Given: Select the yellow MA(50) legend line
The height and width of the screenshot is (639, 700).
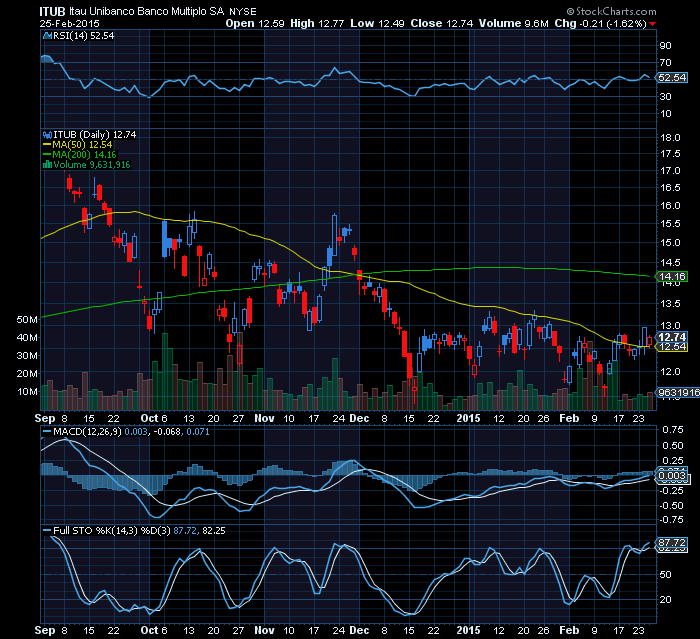Looking at the screenshot, I should pos(47,145).
